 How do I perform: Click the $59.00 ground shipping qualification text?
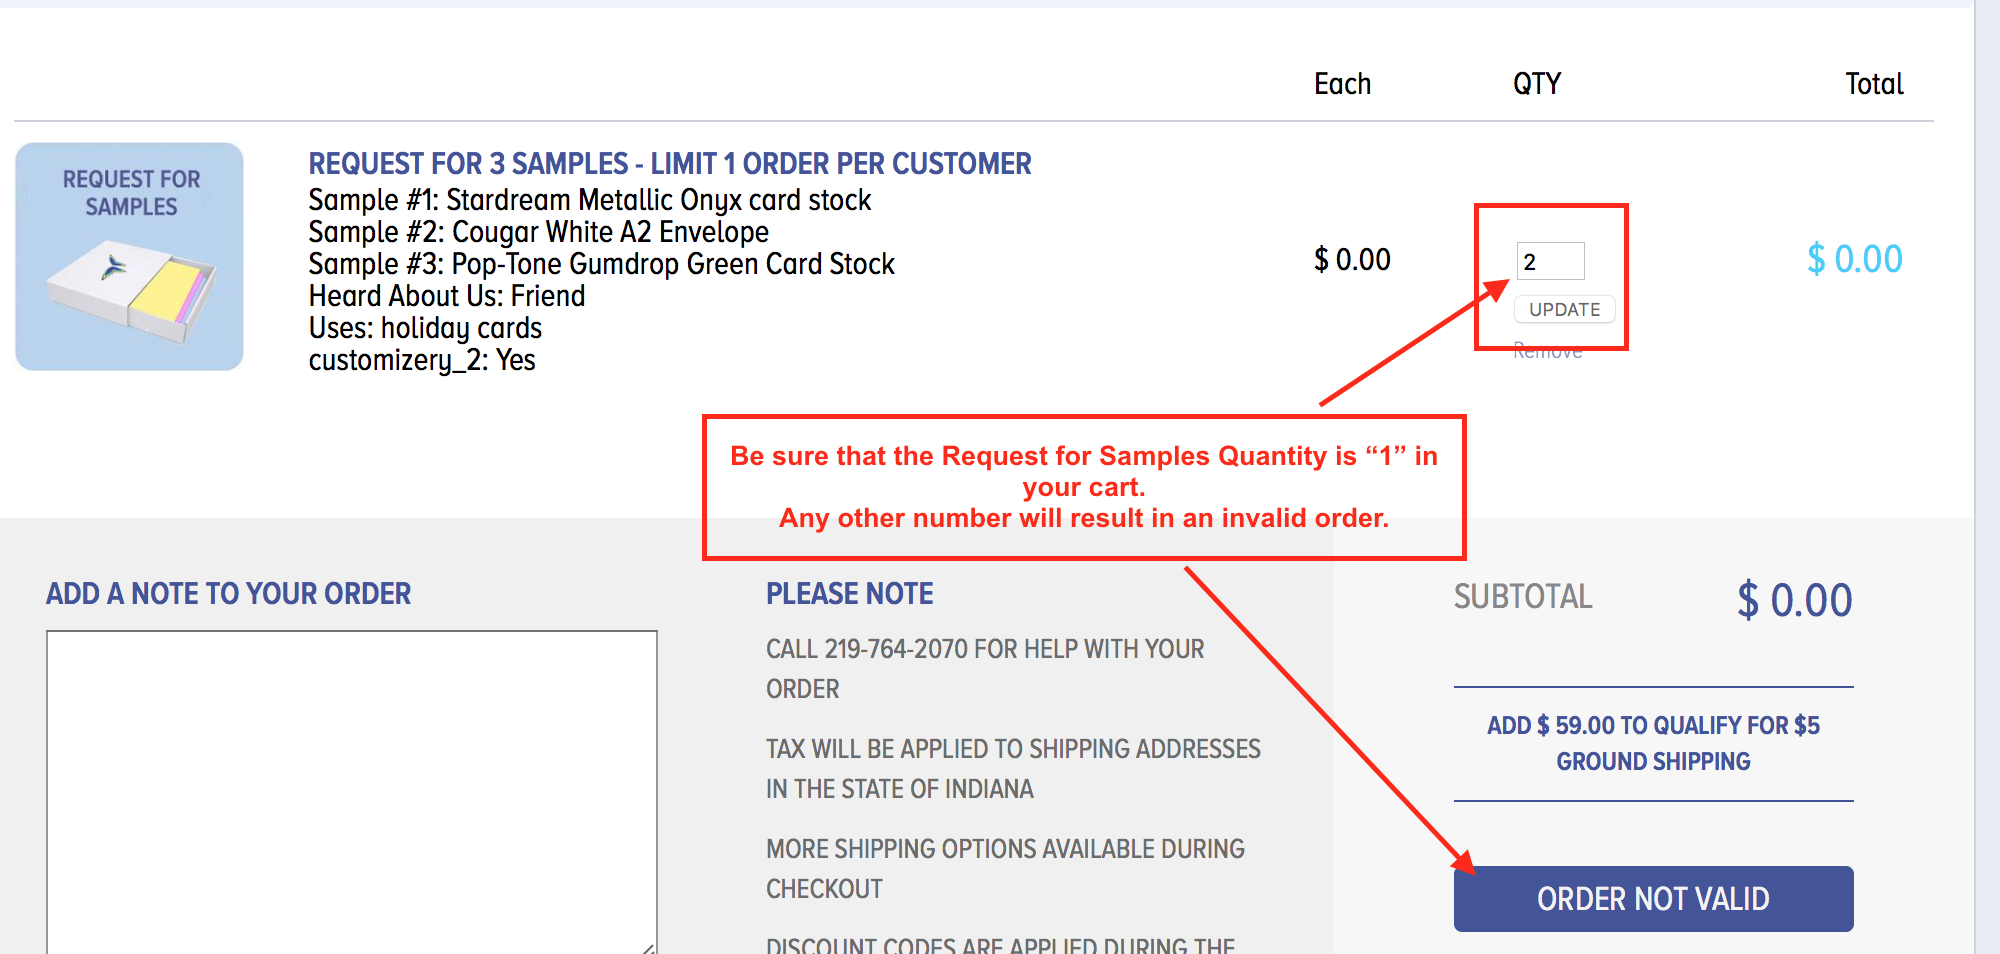click(x=1653, y=743)
